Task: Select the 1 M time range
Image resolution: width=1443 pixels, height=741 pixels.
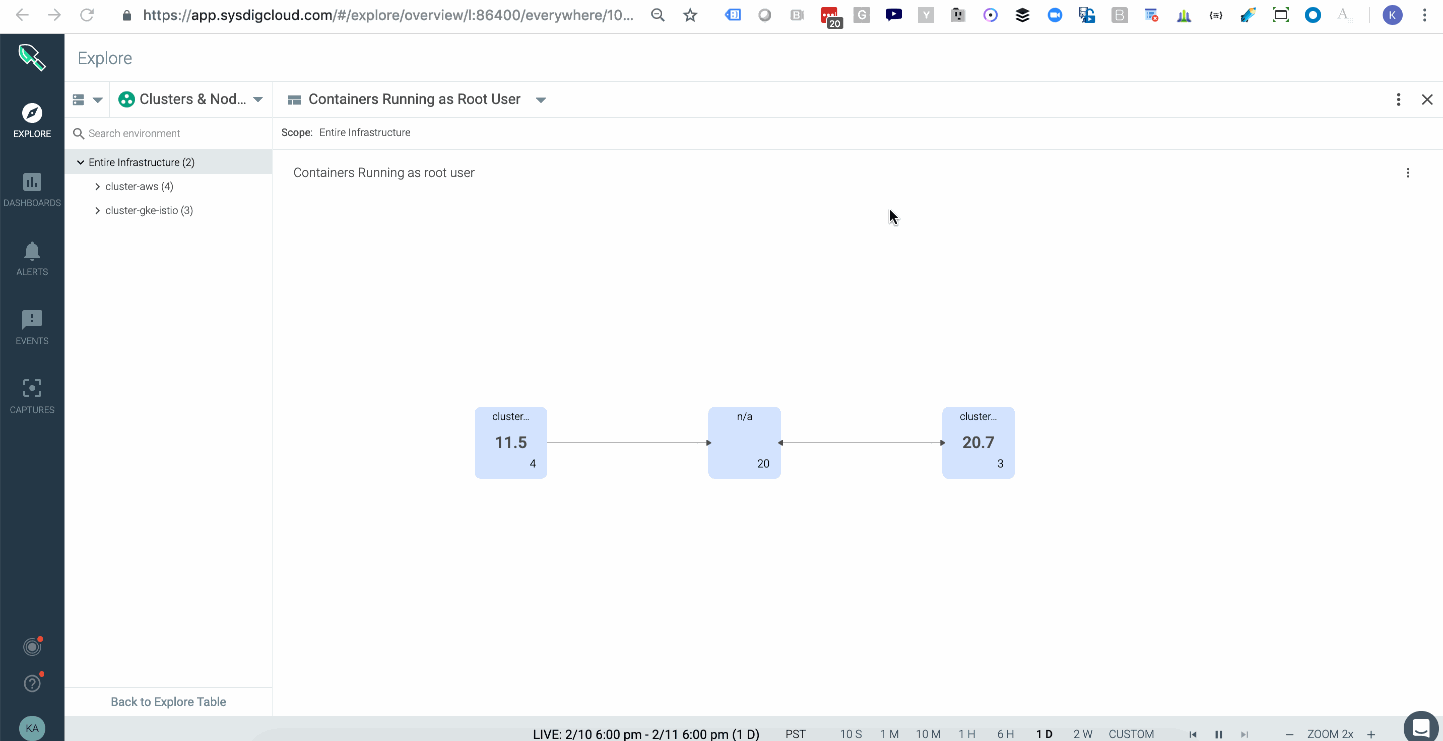Action: [x=889, y=734]
